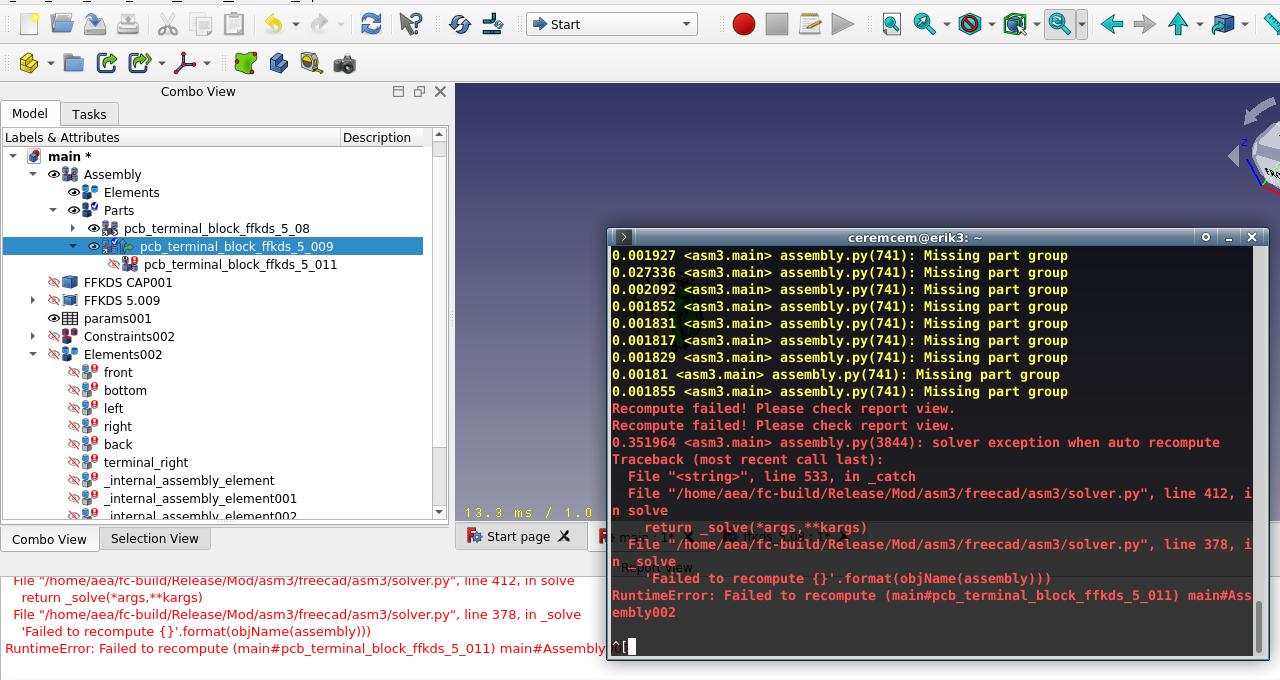Switch to the Tasks tab
The image size is (1280, 680).
pos(89,113)
